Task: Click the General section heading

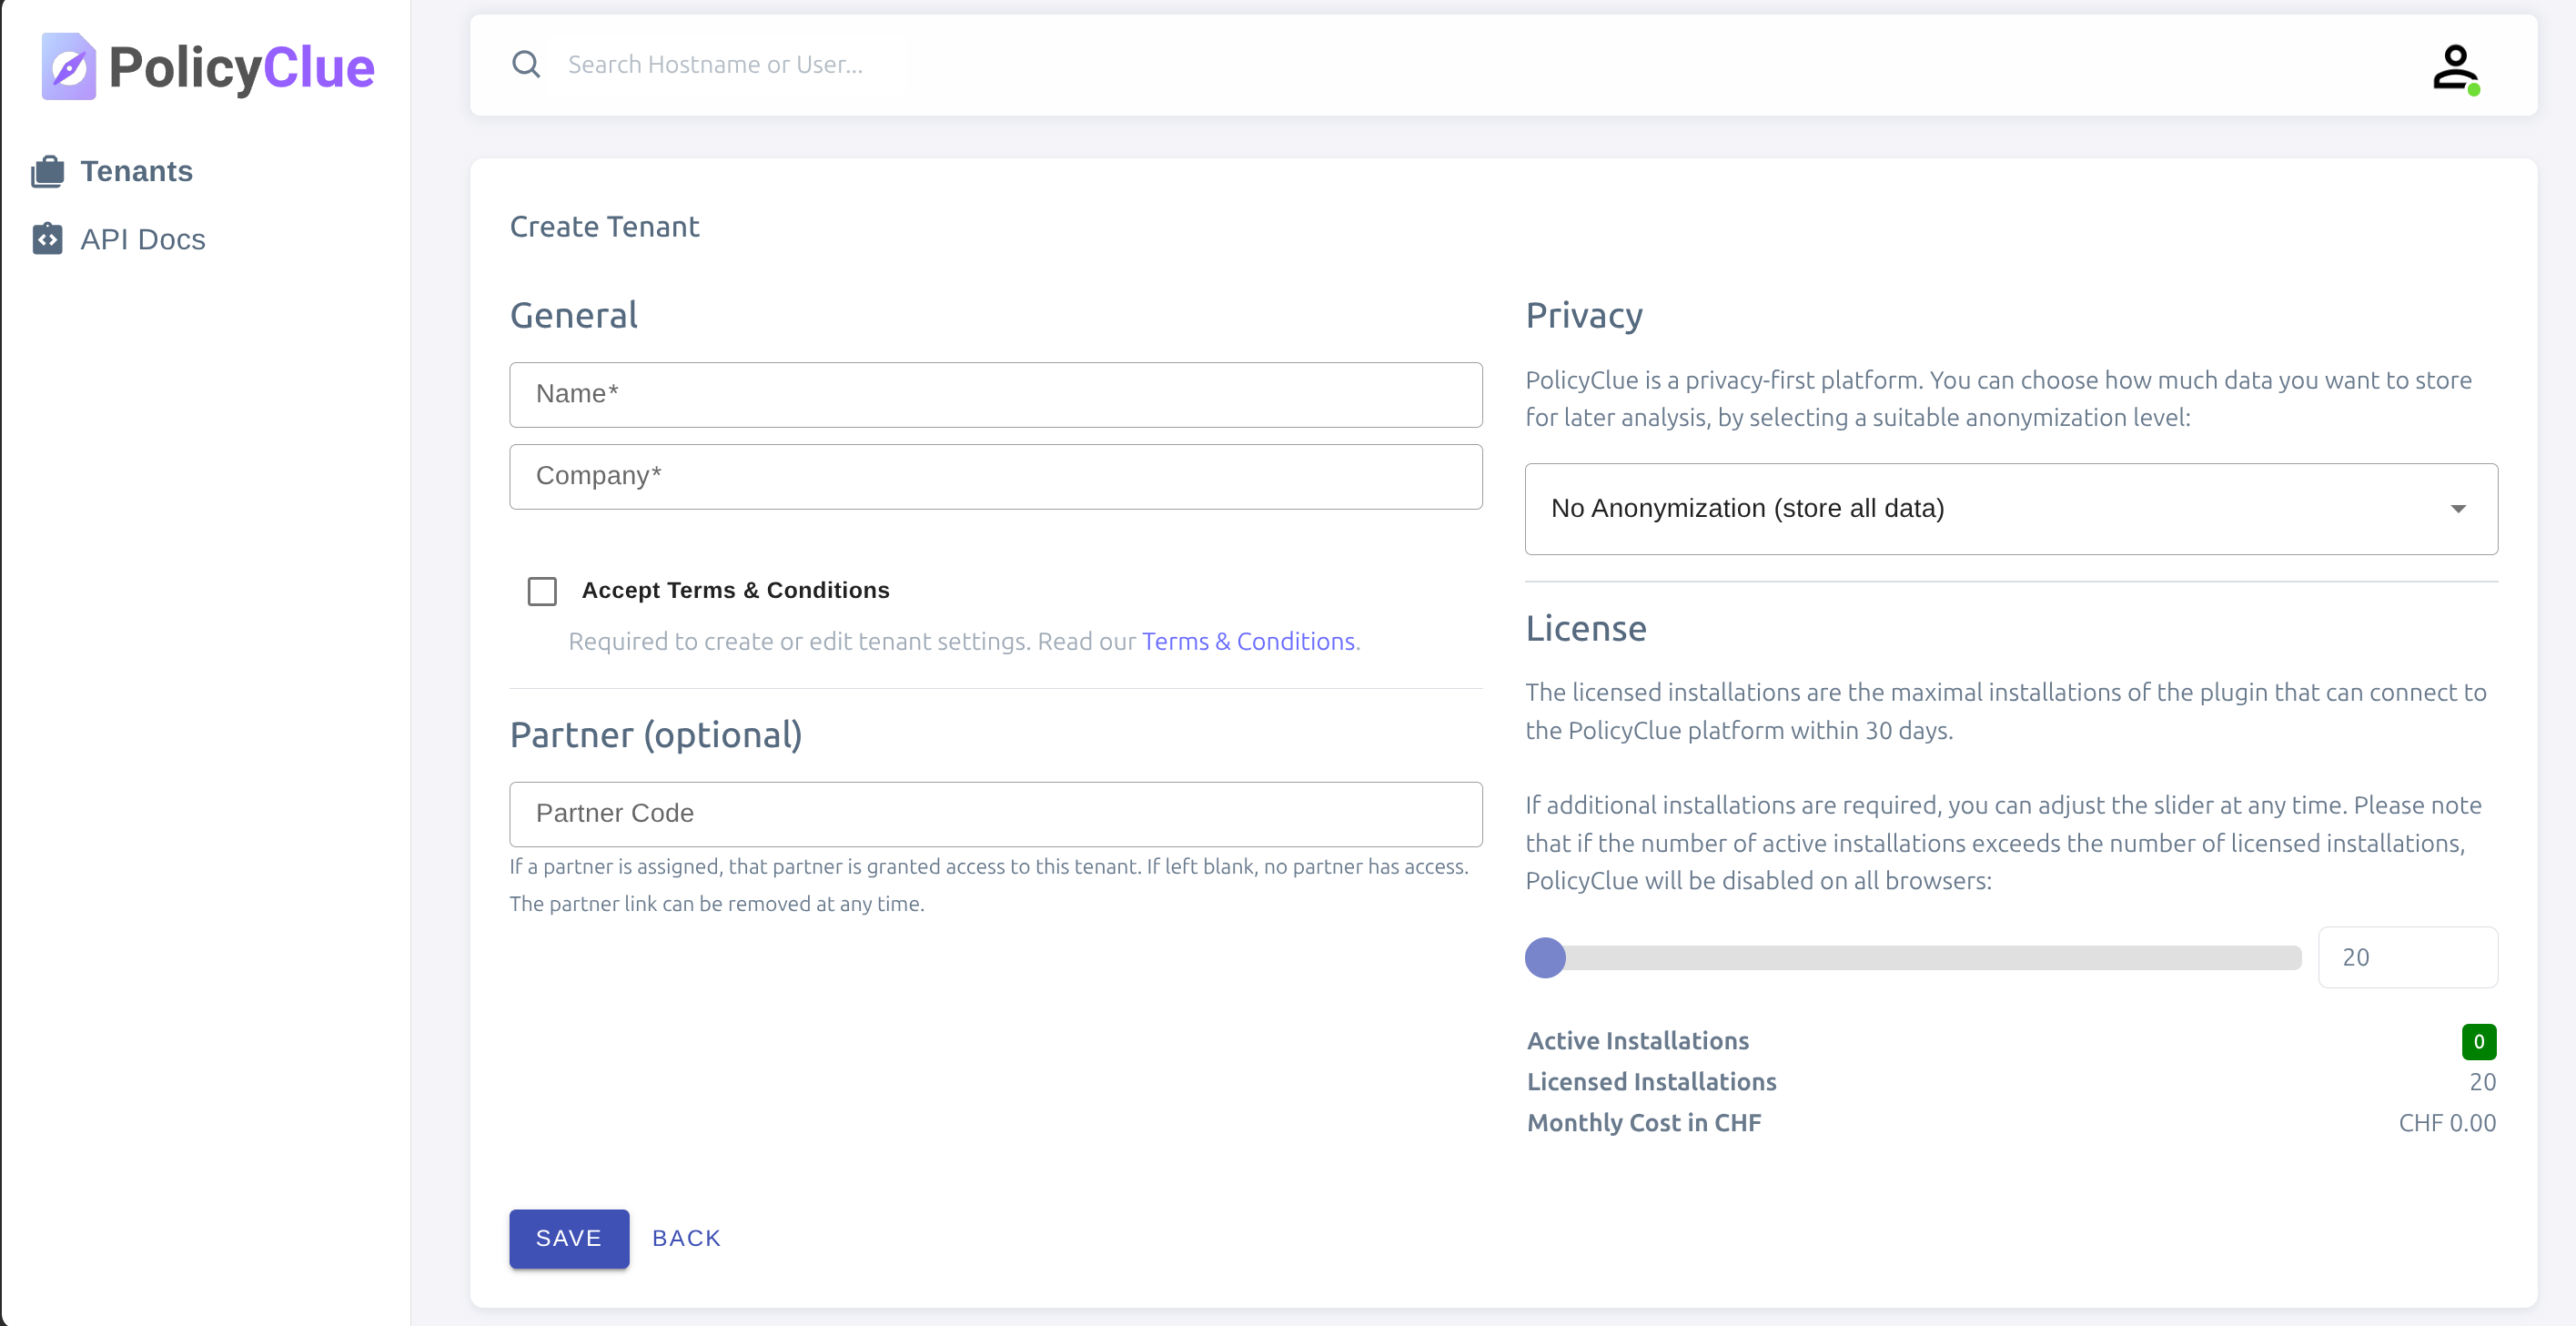Action: [x=574, y=316]
